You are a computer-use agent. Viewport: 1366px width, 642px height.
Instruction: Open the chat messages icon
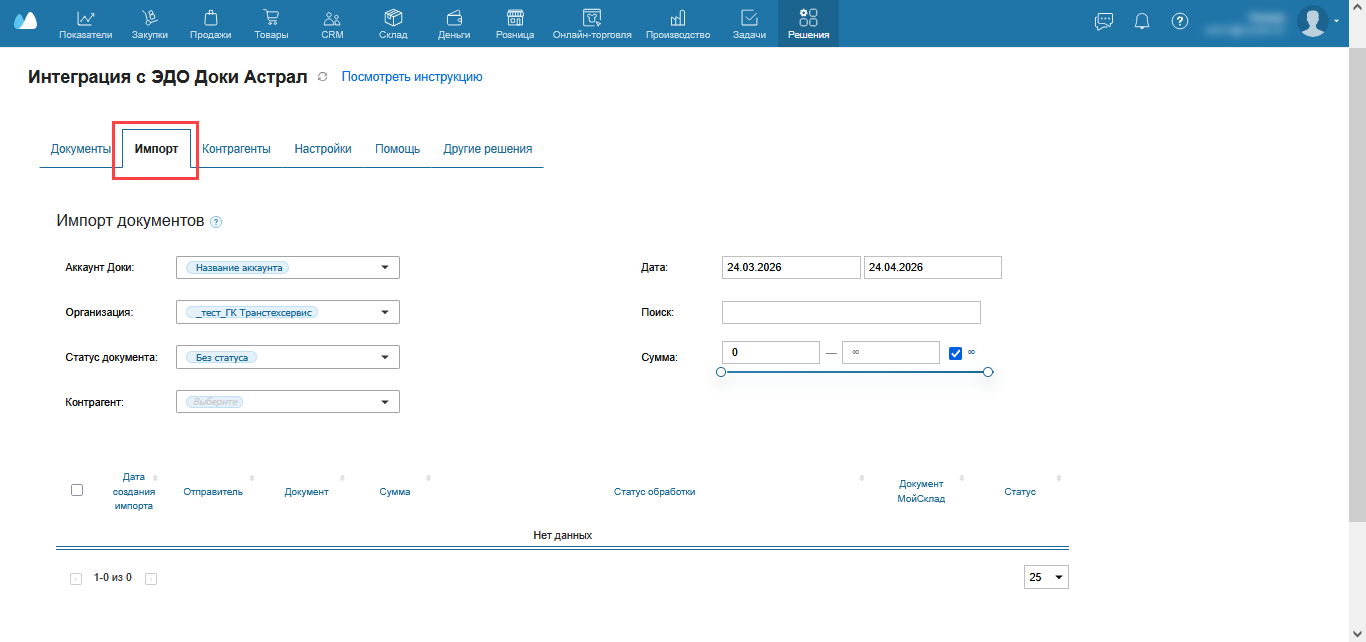tap(1104, 21)
